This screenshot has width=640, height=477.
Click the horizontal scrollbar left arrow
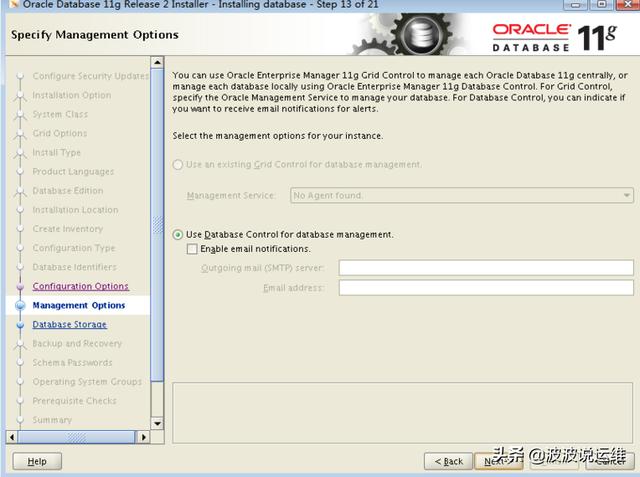(x=12, y=437)
